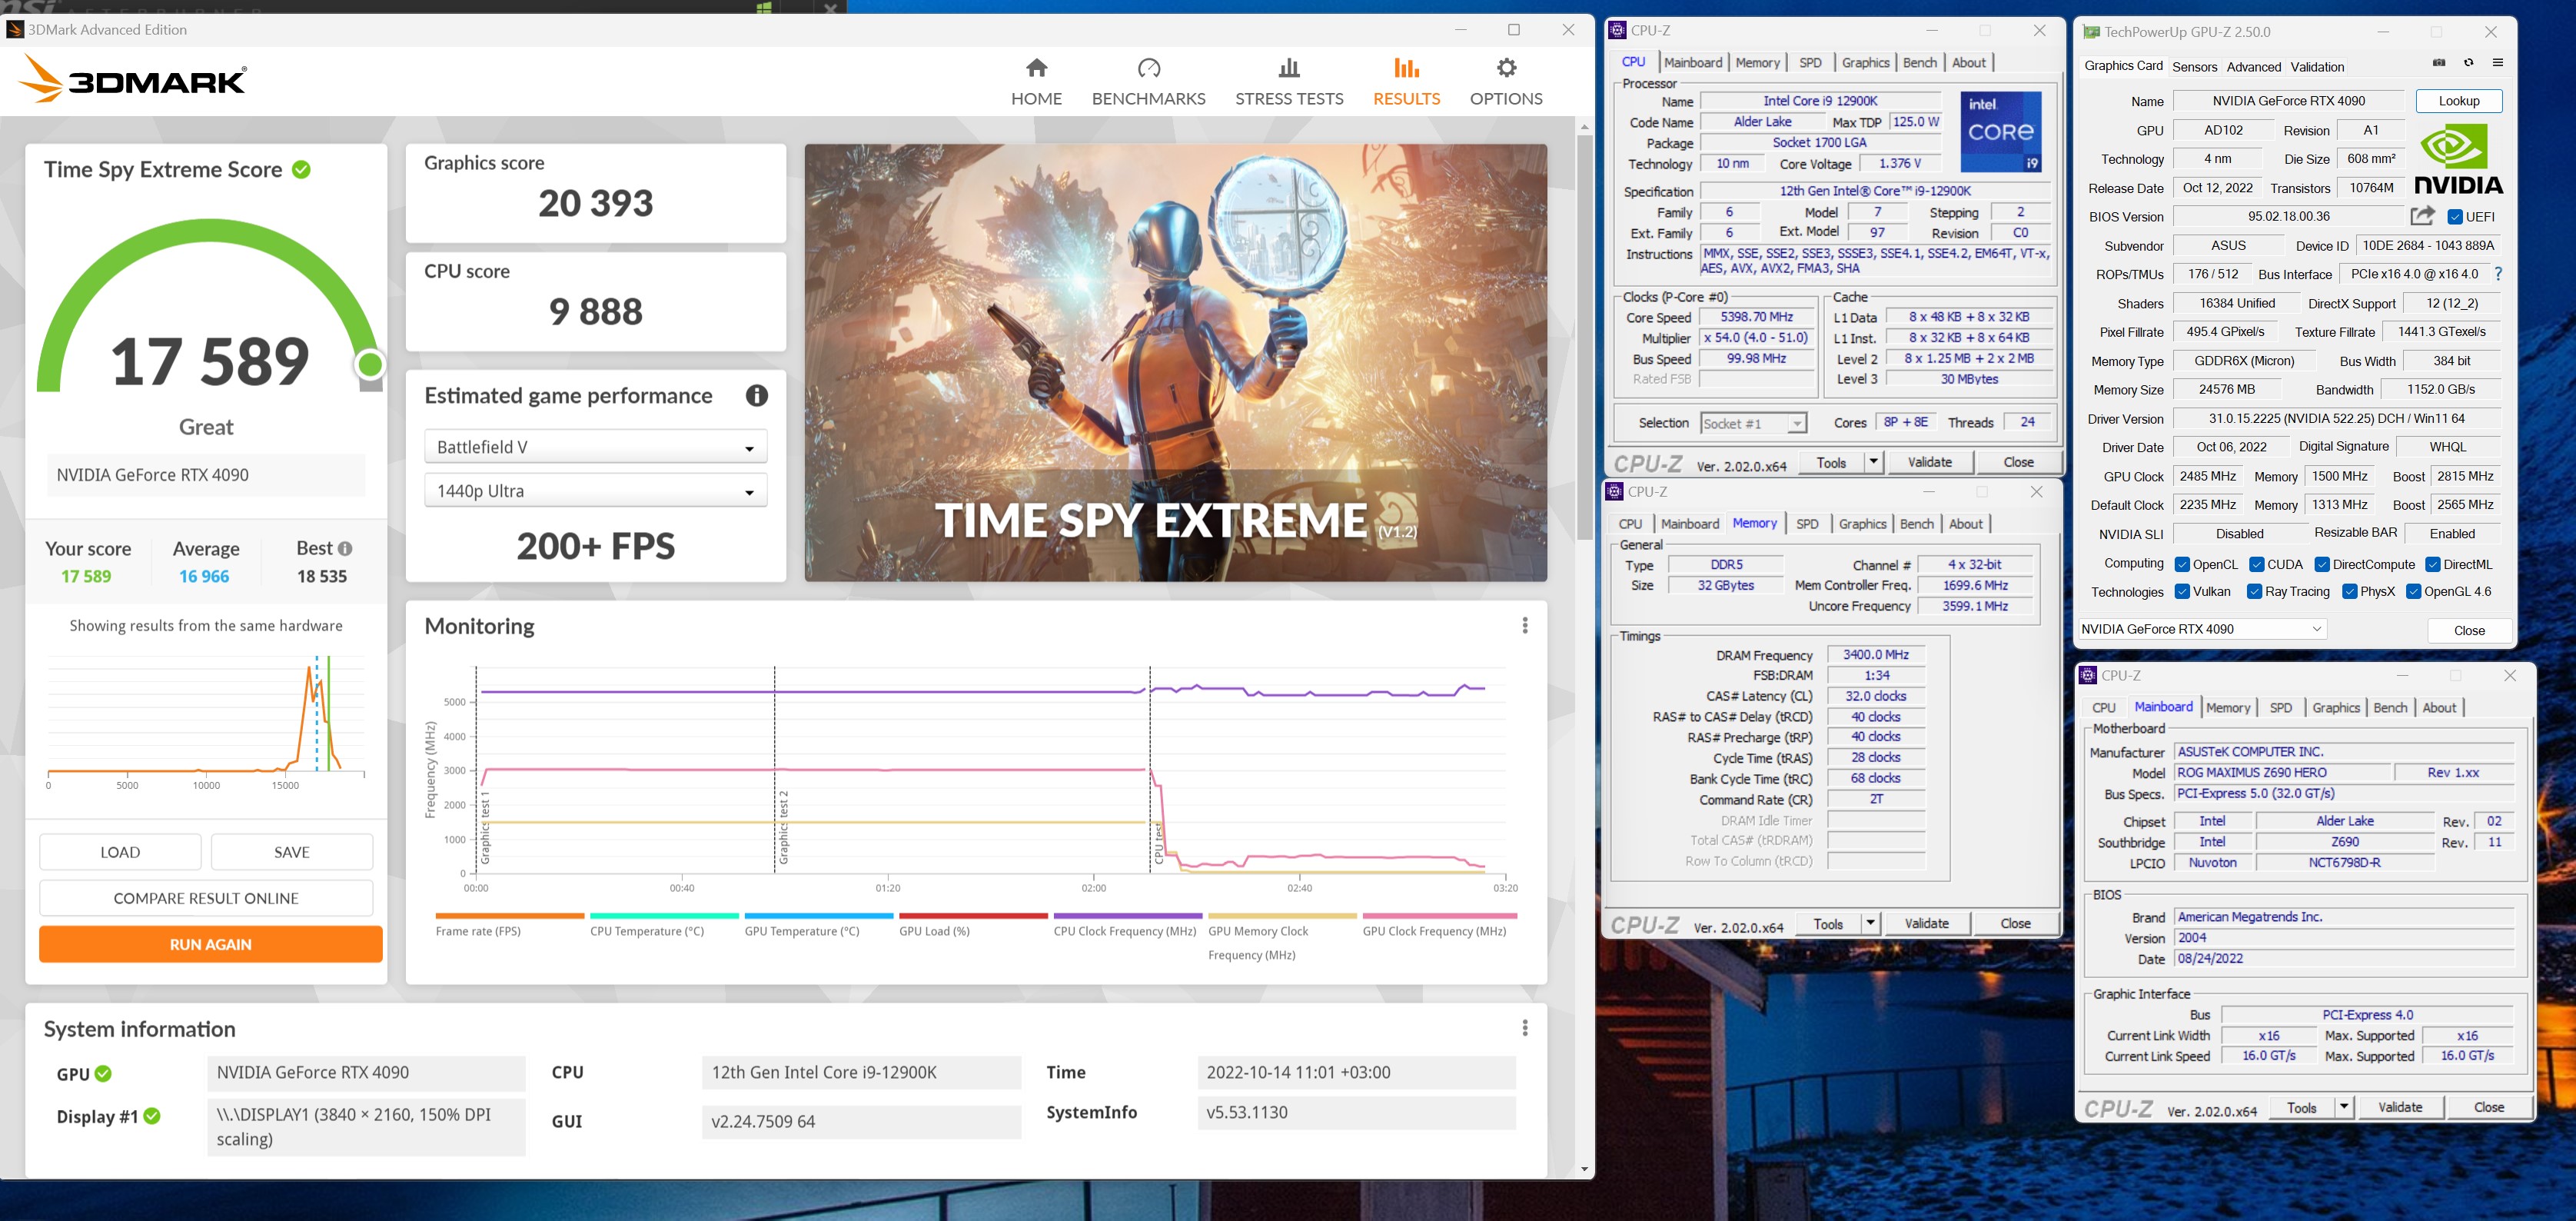The image size is (2576, 1221).
Task: Click the GPU-Z title bar icon
Action: [2091, 32]
